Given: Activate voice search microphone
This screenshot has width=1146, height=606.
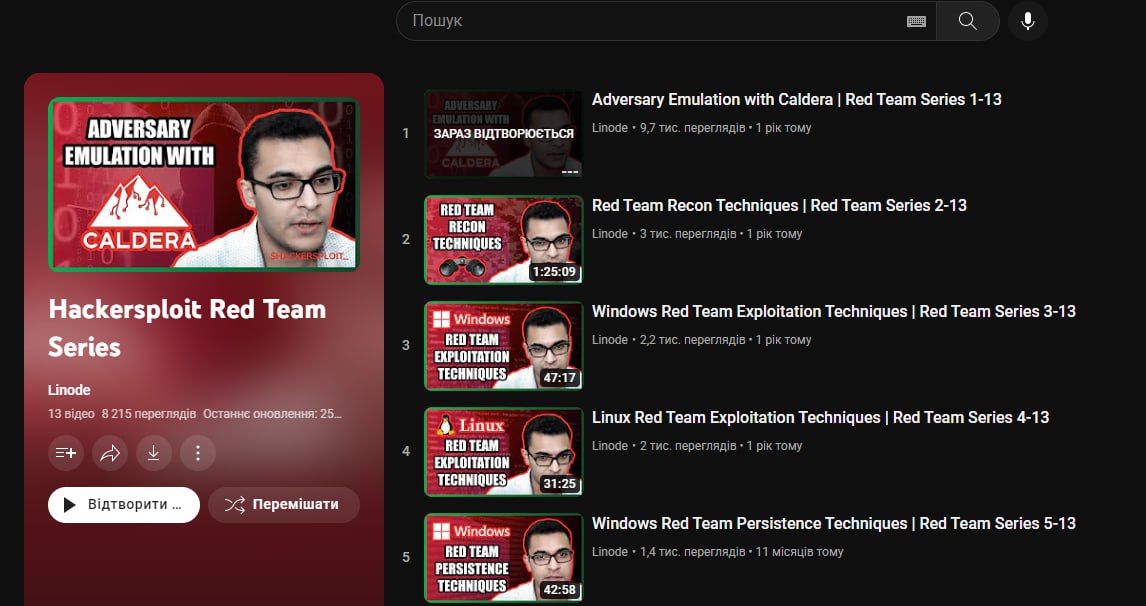Looking at the screenshot, I should click(x=1027, y=21).
